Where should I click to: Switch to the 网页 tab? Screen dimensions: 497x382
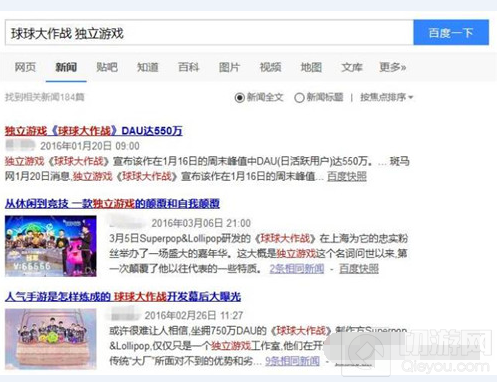tap(25, 67)
